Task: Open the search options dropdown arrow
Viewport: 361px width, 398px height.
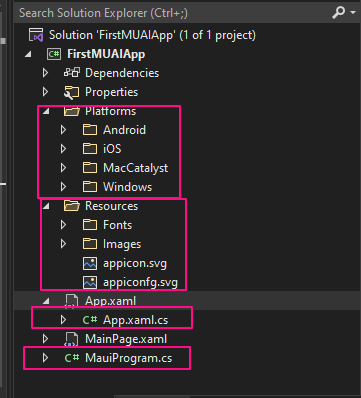Action: coord(353,13)
